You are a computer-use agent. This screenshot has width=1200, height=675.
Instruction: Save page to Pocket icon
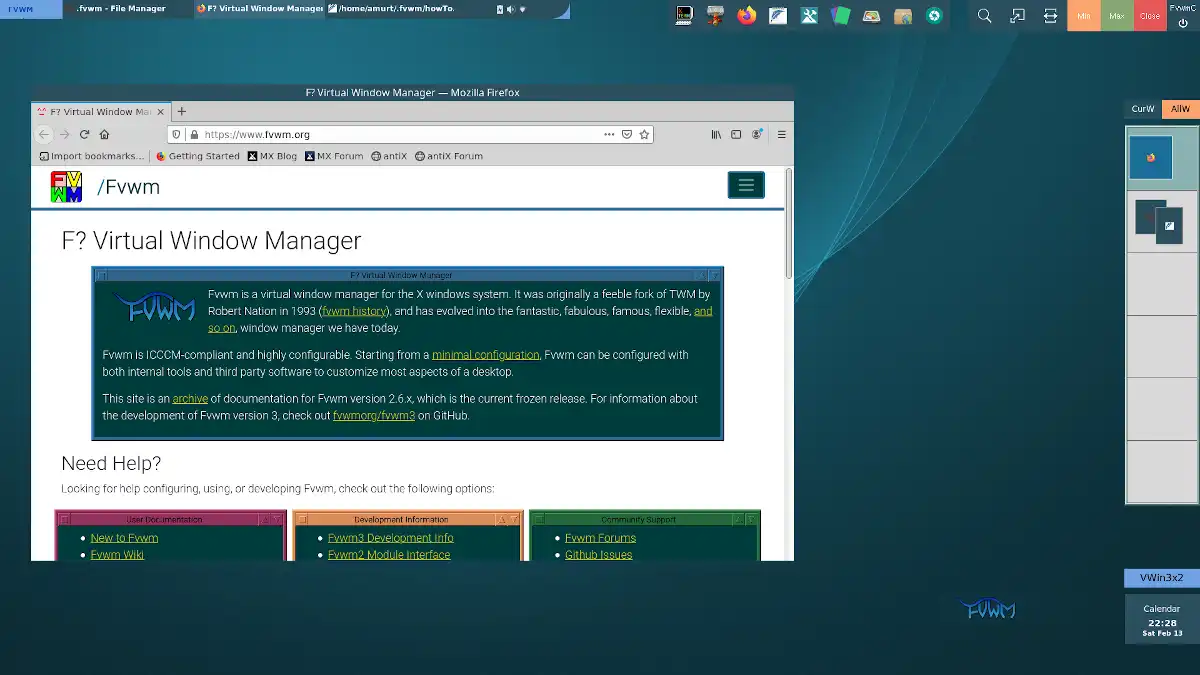coord(627,134)
